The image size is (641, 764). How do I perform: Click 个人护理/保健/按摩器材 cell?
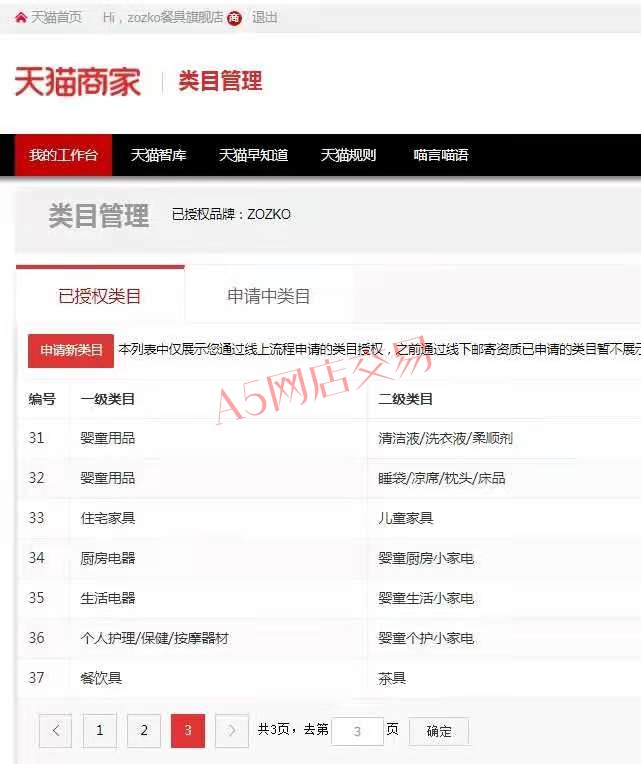(x=154, y=638)
